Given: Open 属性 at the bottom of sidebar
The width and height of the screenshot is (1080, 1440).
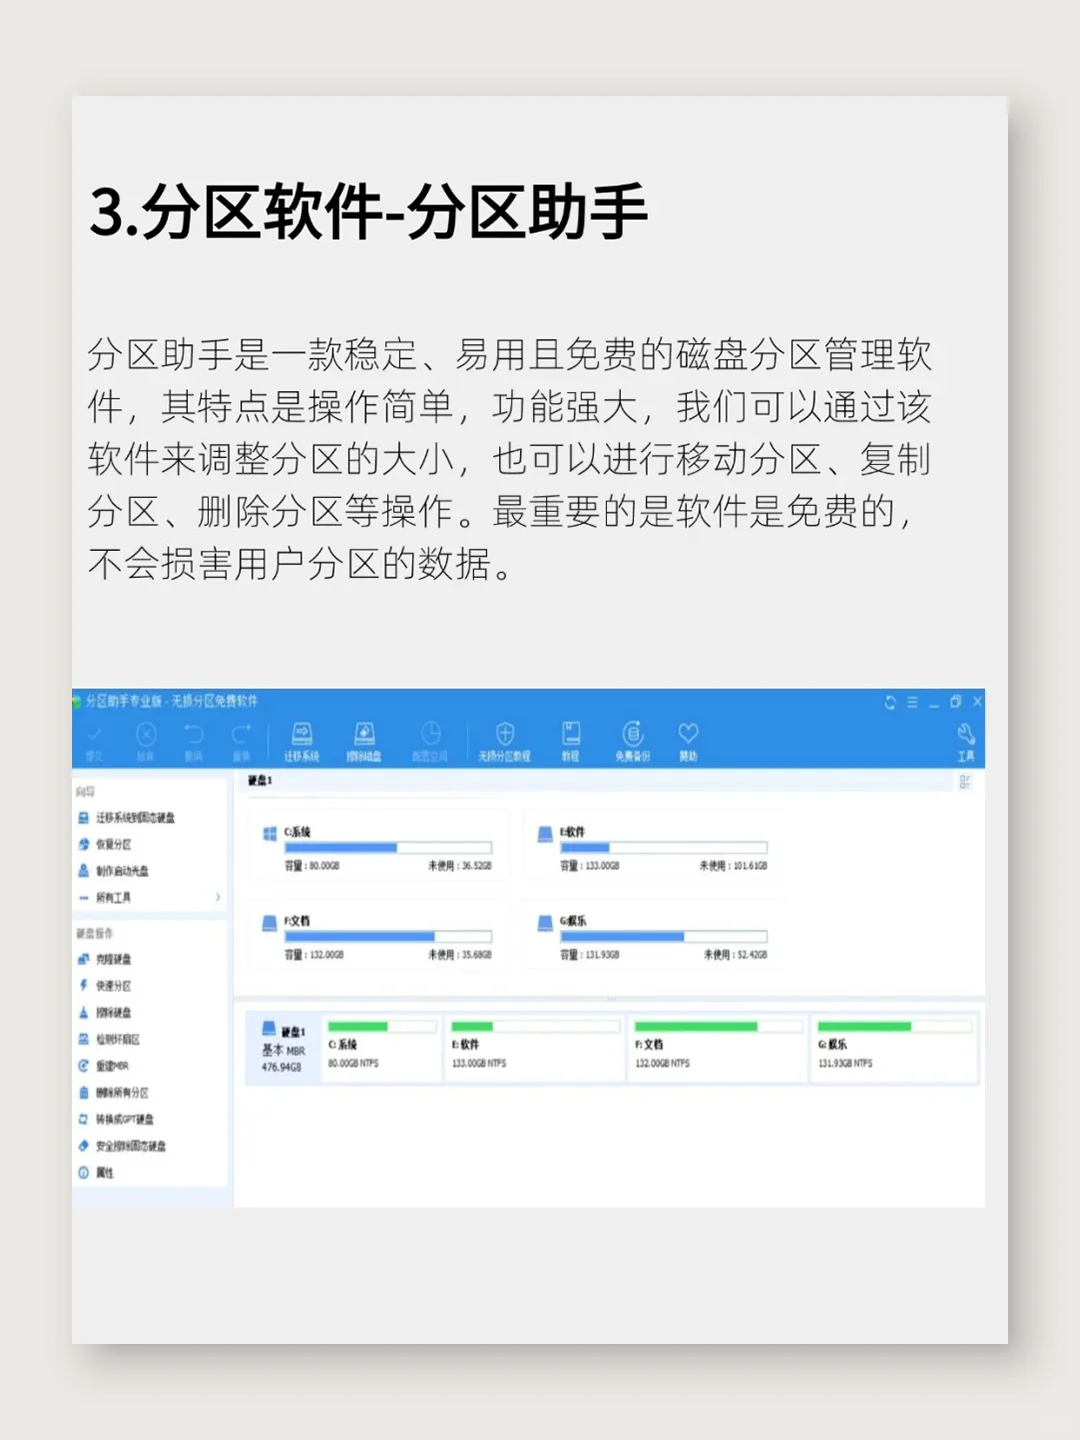Looking at the screenshot, I should tap(103, 1172).
